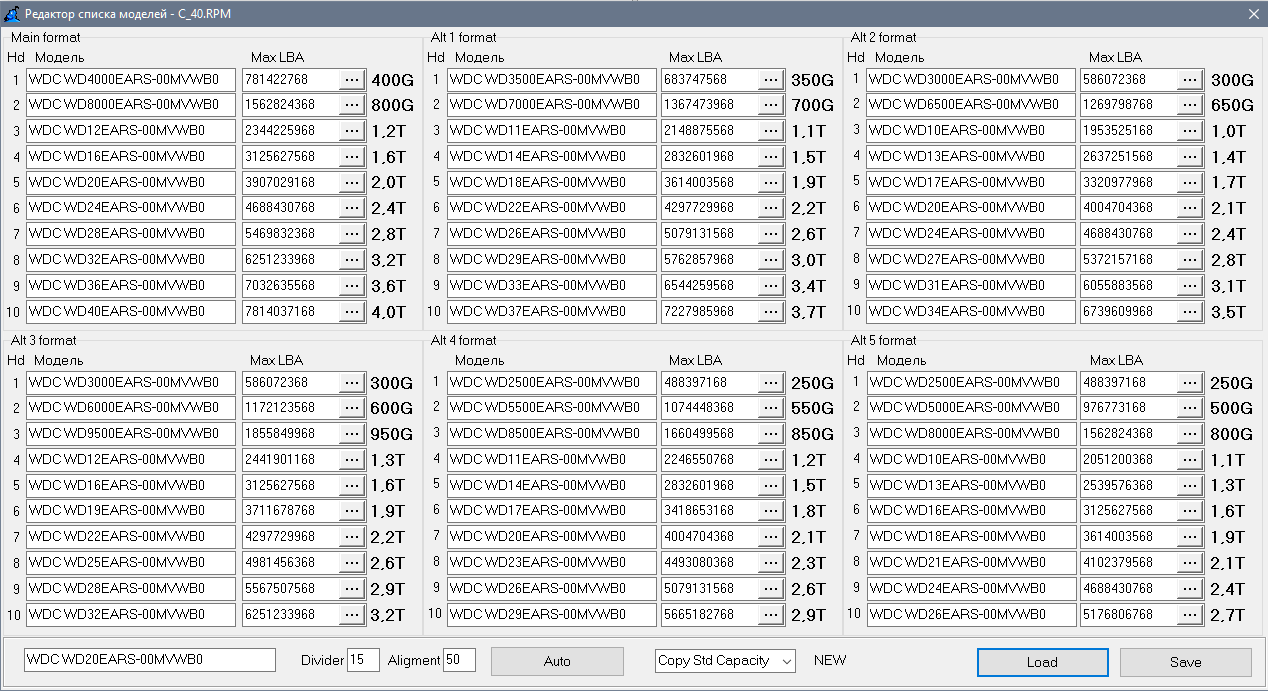This screenshot has height=691, width=1268.
Task: Click the '...' button beside Max LBA 1074448368
Action: [772, 408]
